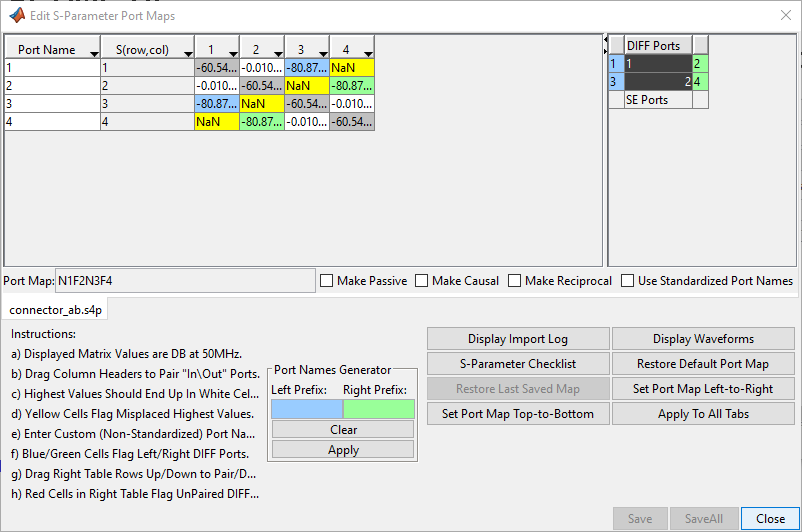This screenshot has height=532, width=802.
Task: Select gray -60.54 cell in row 4
Action: coord(352,122)
